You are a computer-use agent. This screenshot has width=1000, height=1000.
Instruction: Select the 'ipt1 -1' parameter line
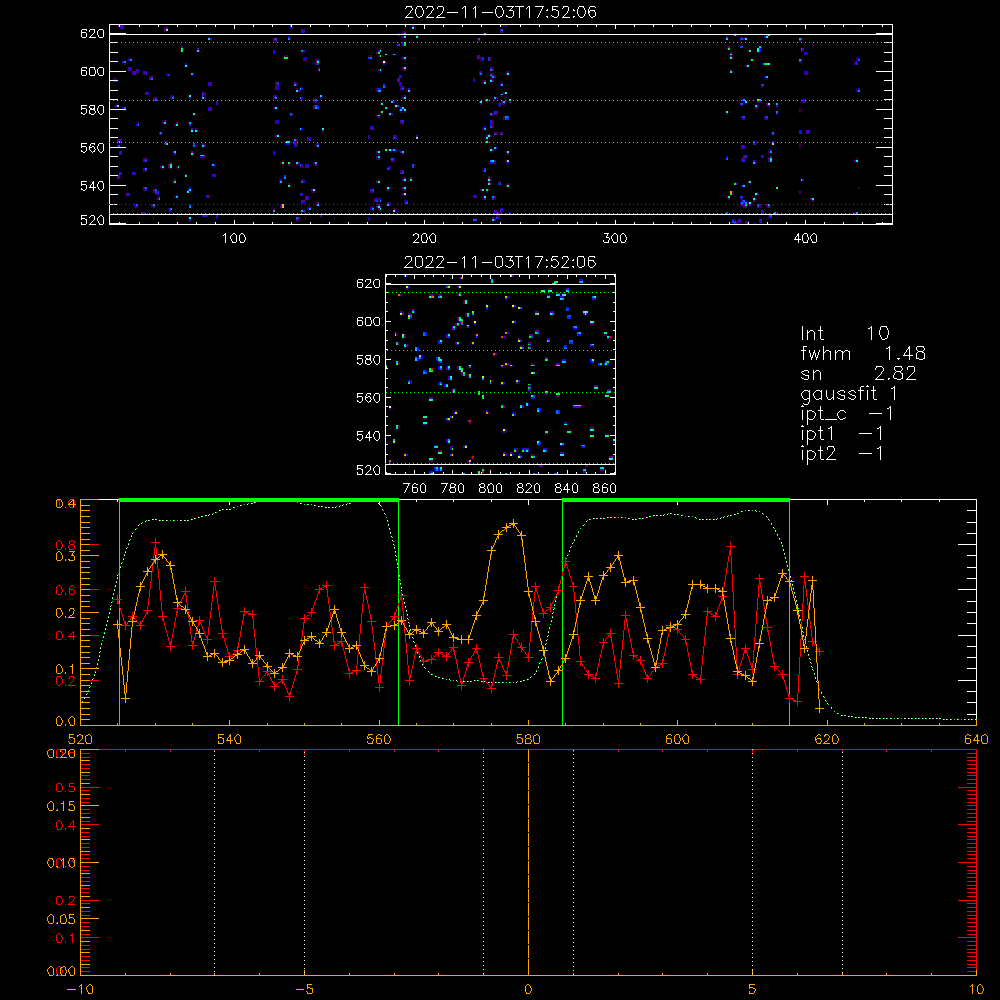point(842,434)
